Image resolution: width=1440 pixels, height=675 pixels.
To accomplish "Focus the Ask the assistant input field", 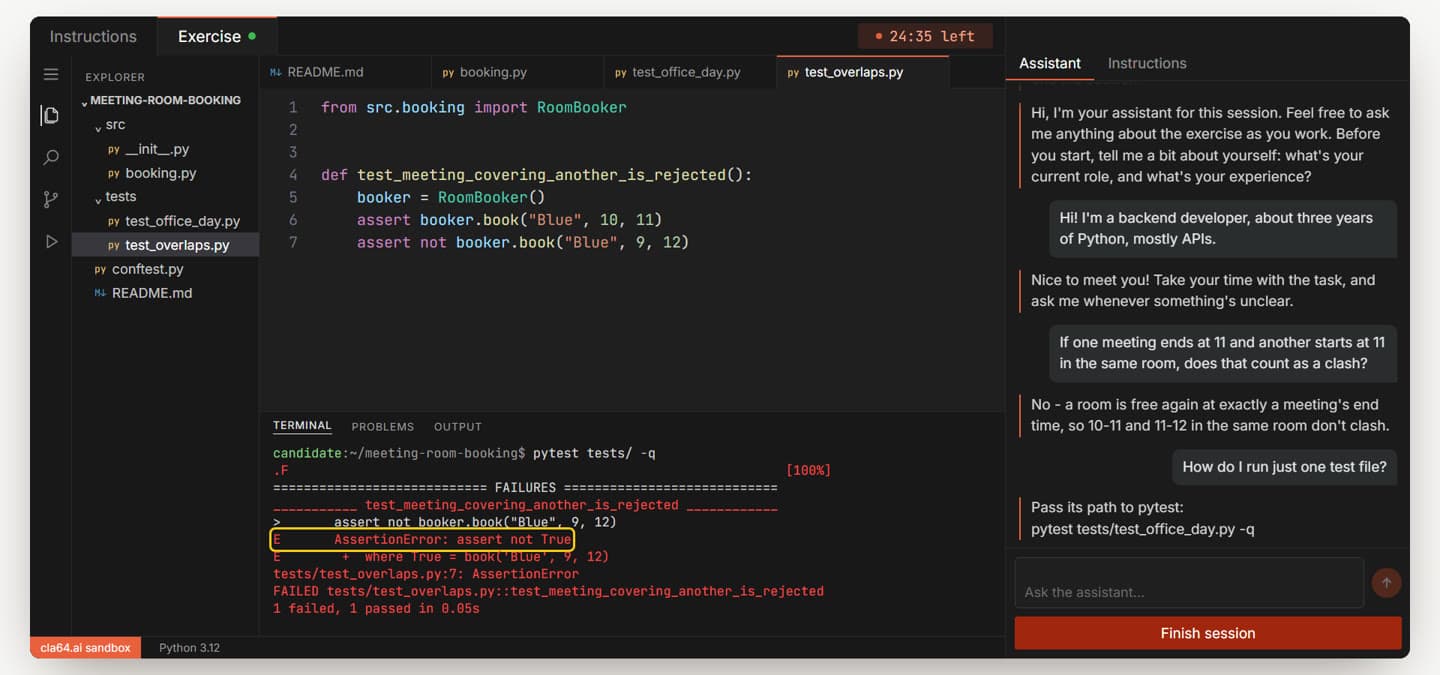I will pyautogui.click(x=1189, y=583).
